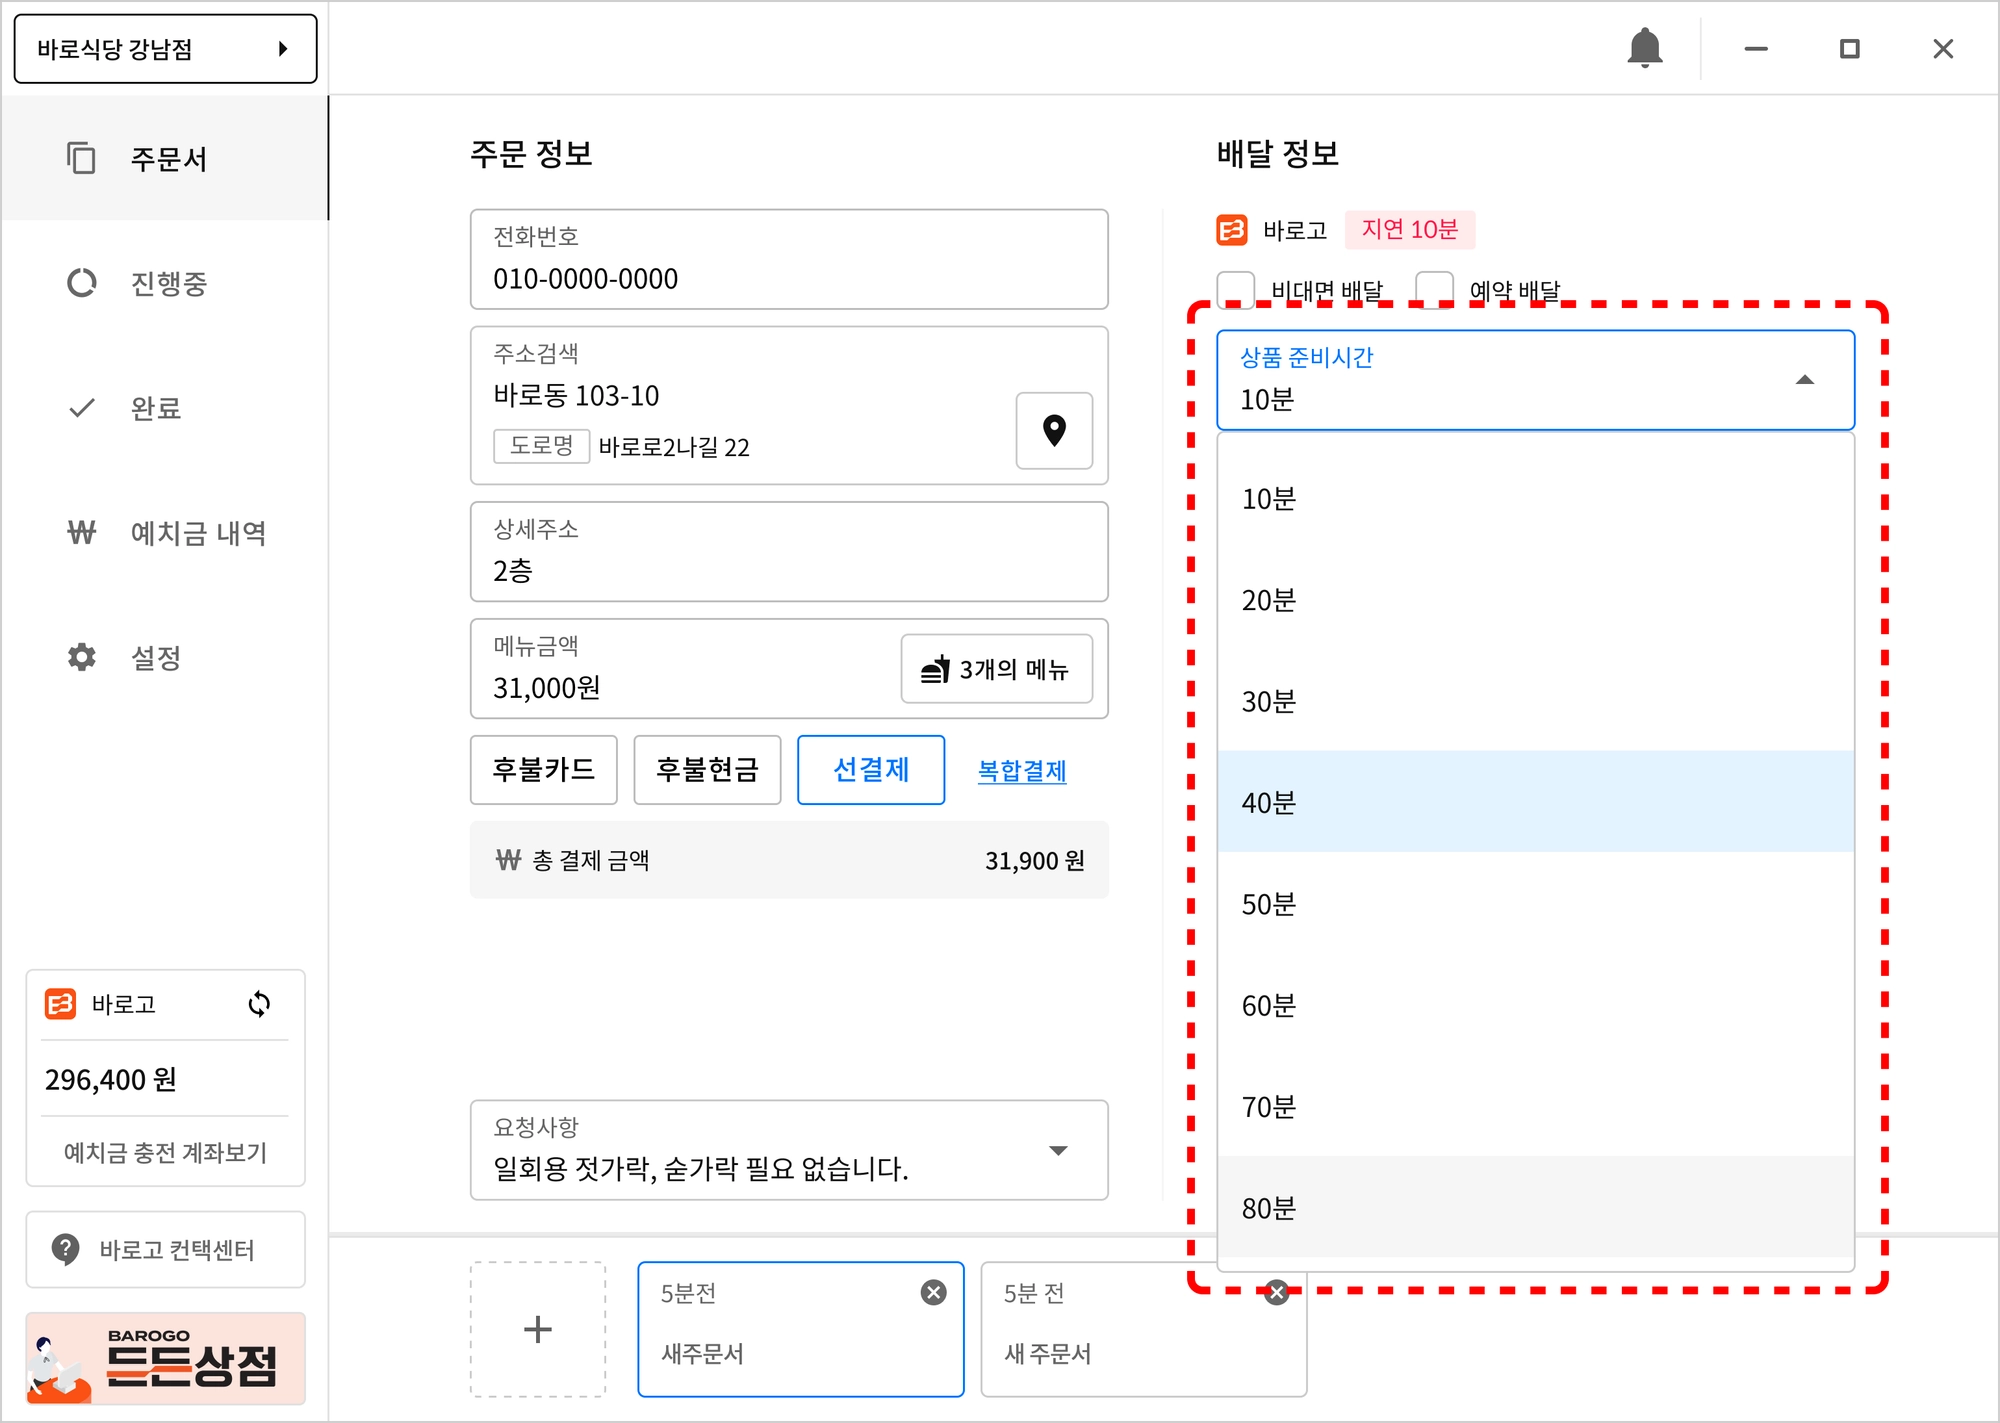Viewport: 2000px width, 1423px height.
Task: Toggle the 비대면 배달 checkbox
Action: [x=1236, y=287]
